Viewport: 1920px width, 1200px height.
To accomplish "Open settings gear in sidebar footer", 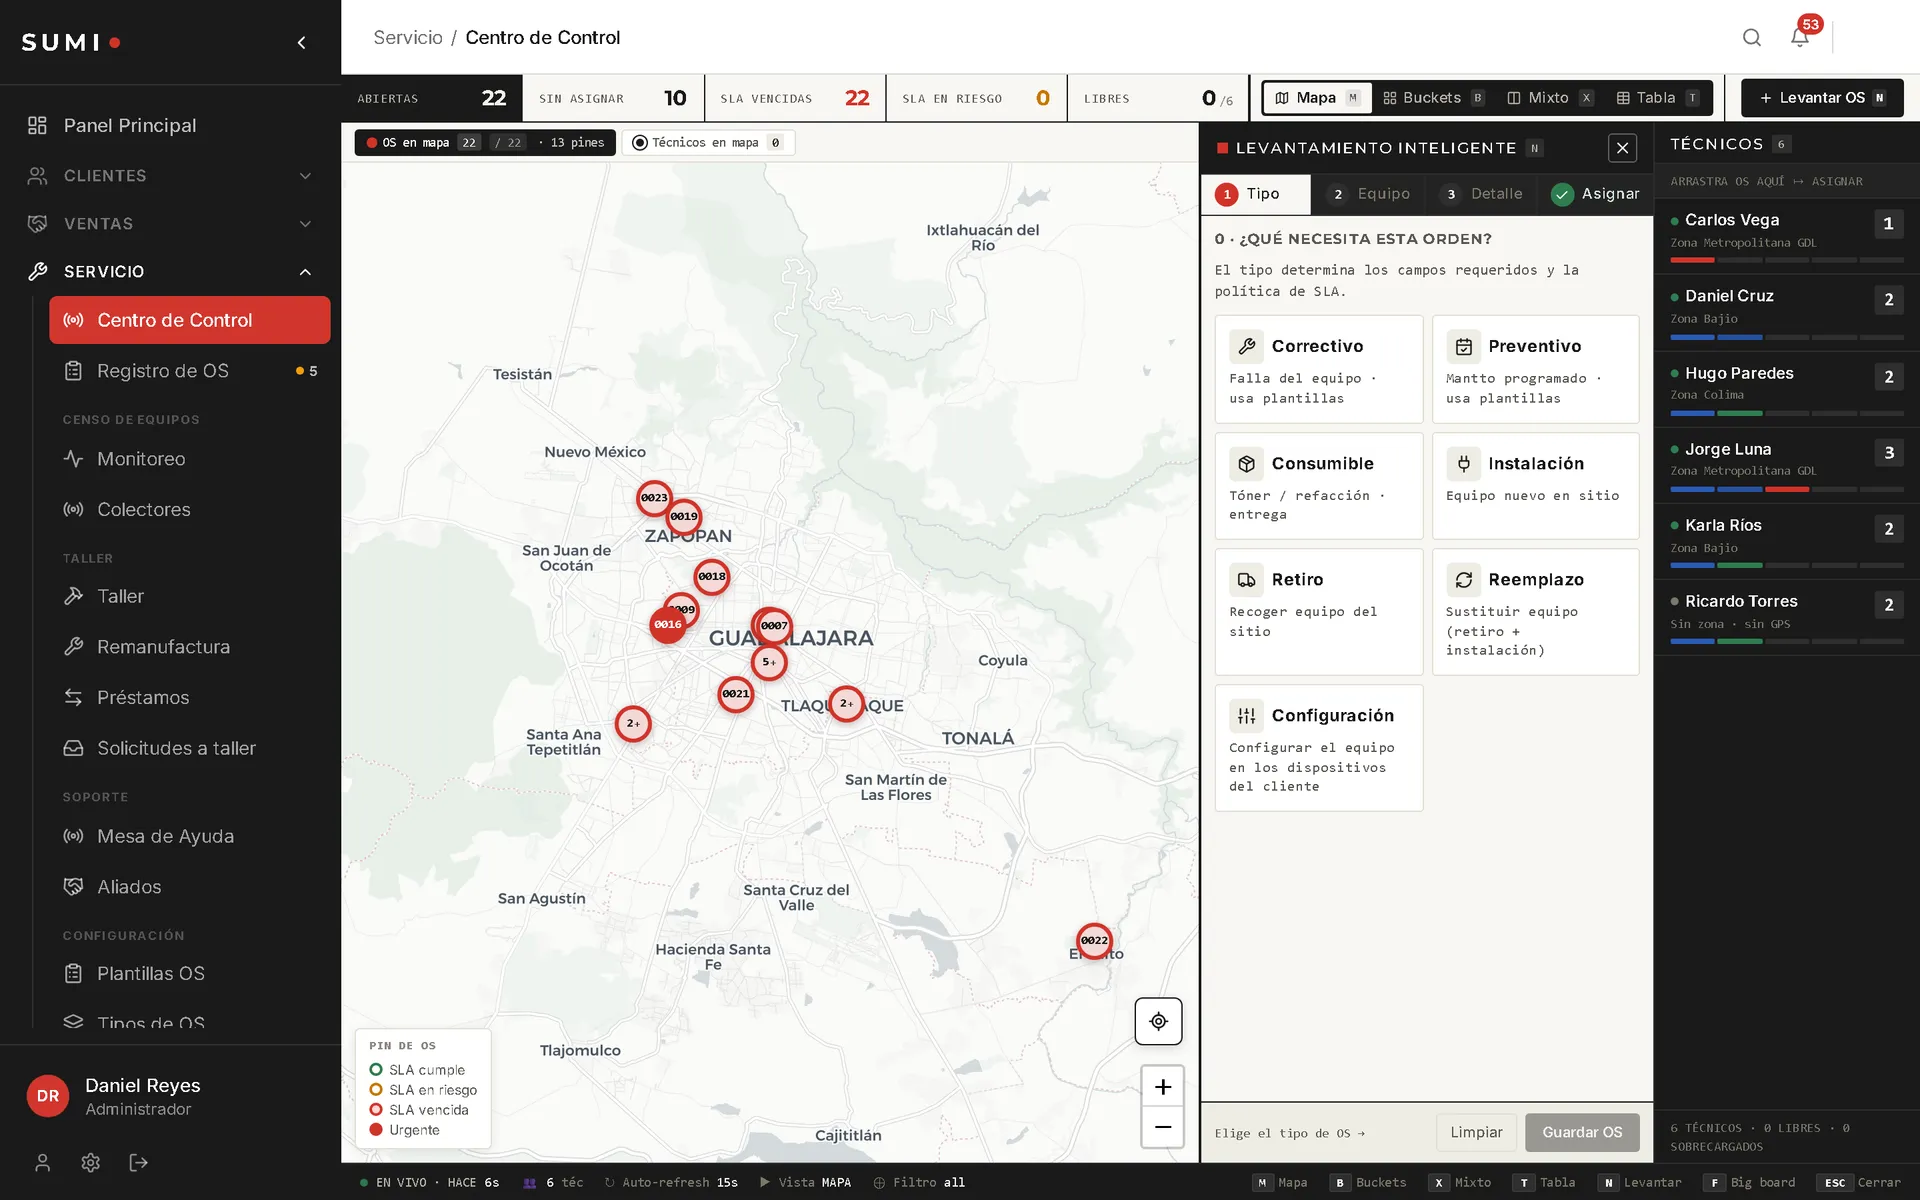I will (x=90, y=1162).
